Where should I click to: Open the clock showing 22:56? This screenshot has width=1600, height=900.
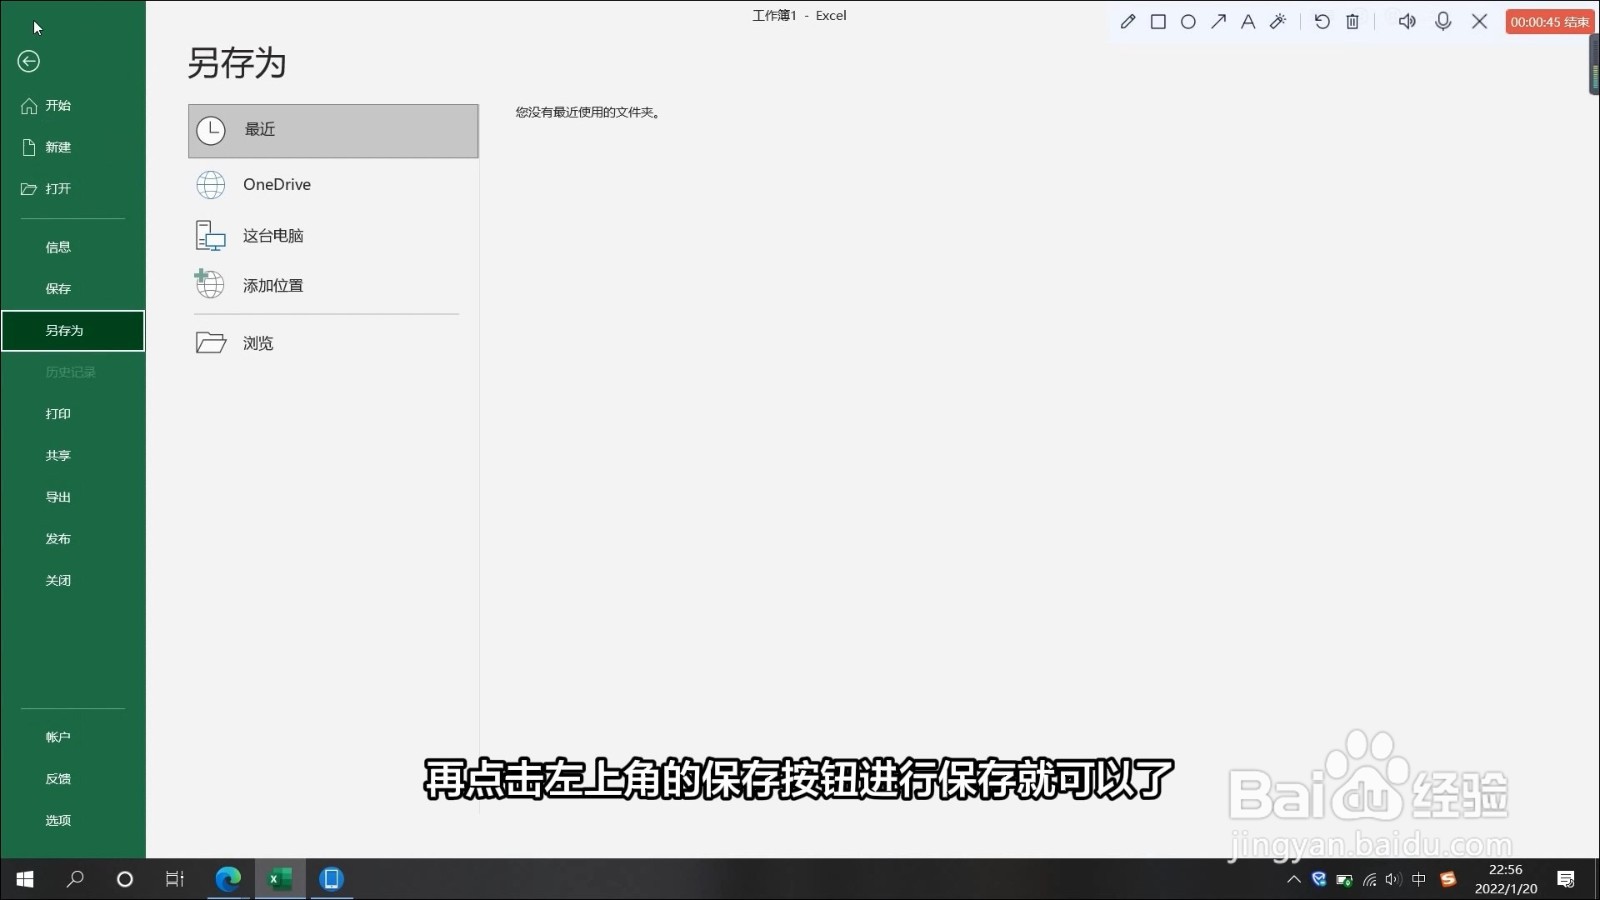point(1506,879)
